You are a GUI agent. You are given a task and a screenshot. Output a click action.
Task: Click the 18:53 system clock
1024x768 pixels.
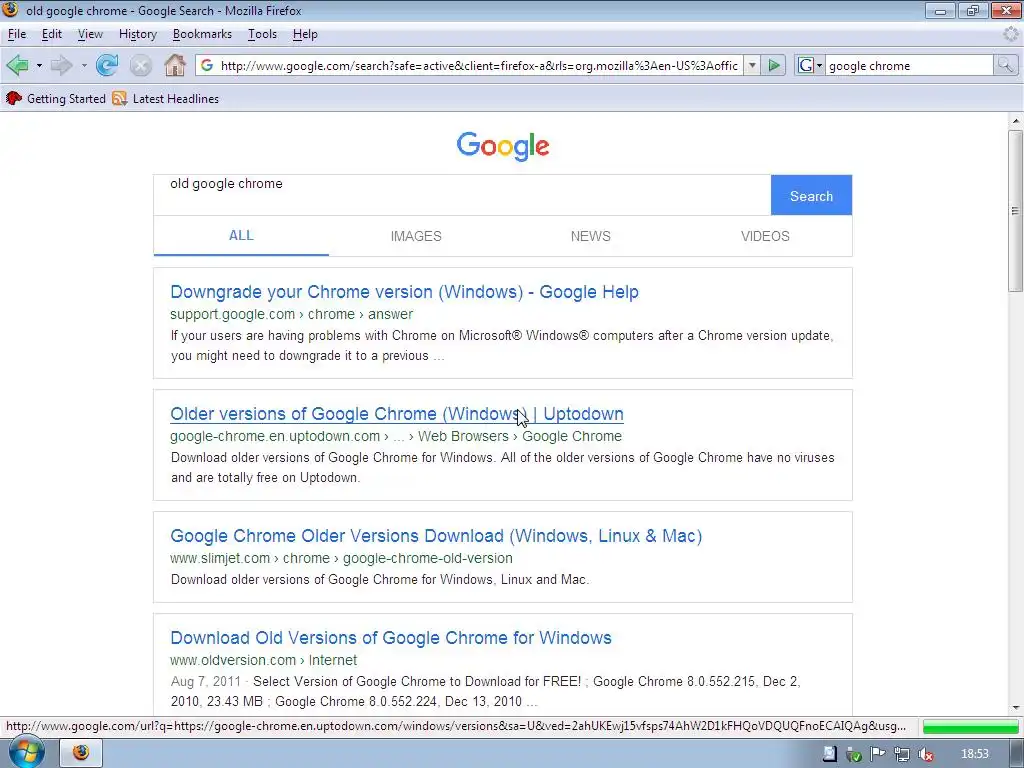(x=975, y=754)
